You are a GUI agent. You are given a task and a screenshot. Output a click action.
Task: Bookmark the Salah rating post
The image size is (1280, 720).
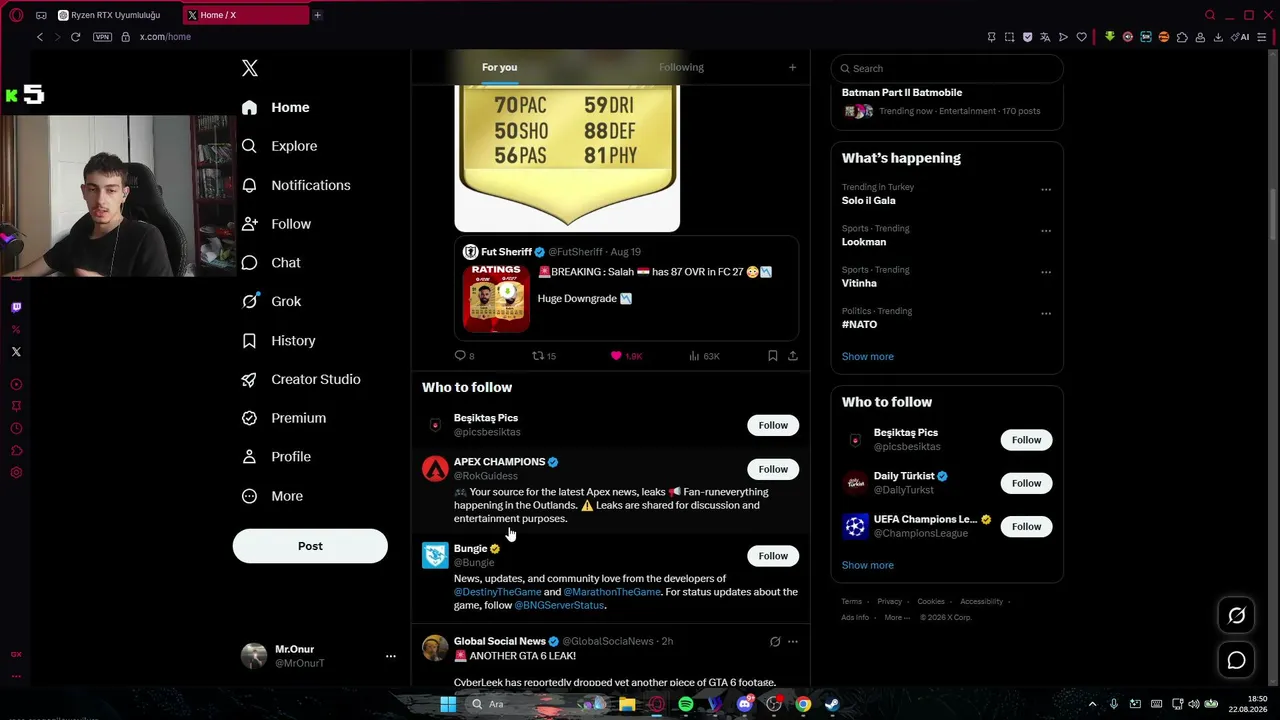(773, 356)
